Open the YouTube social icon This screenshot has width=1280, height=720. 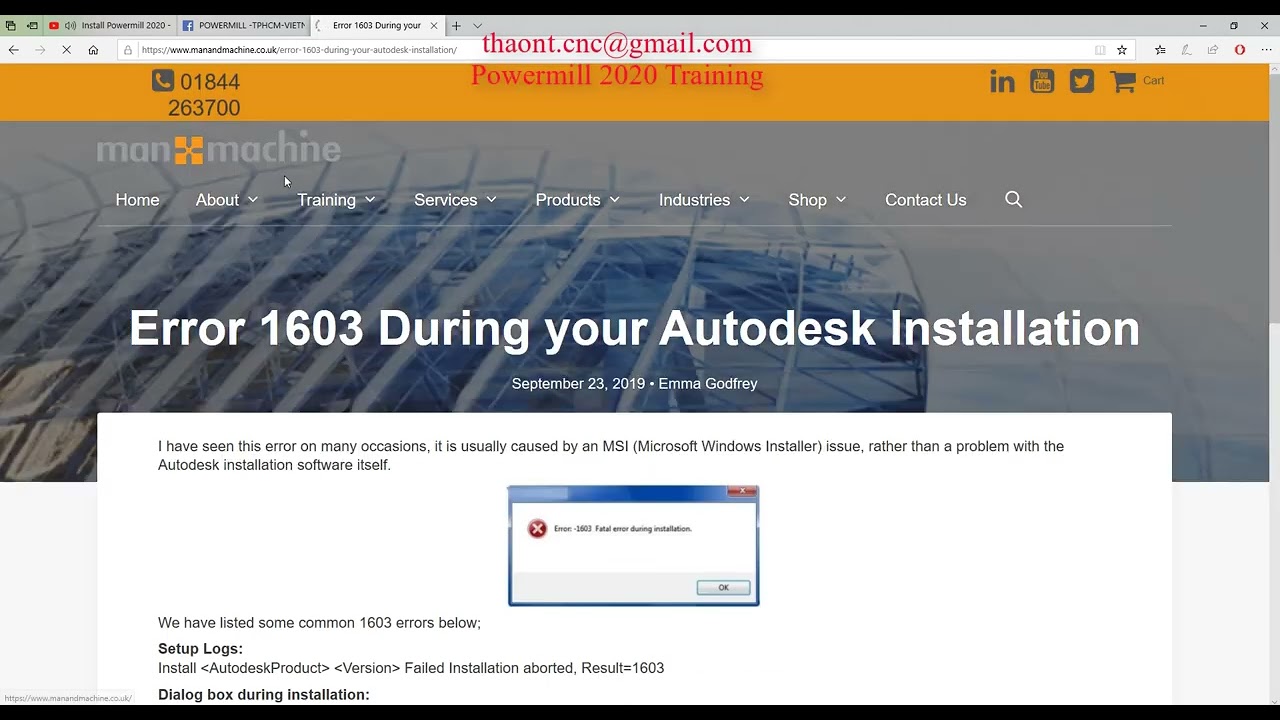tap(1042, 81)
